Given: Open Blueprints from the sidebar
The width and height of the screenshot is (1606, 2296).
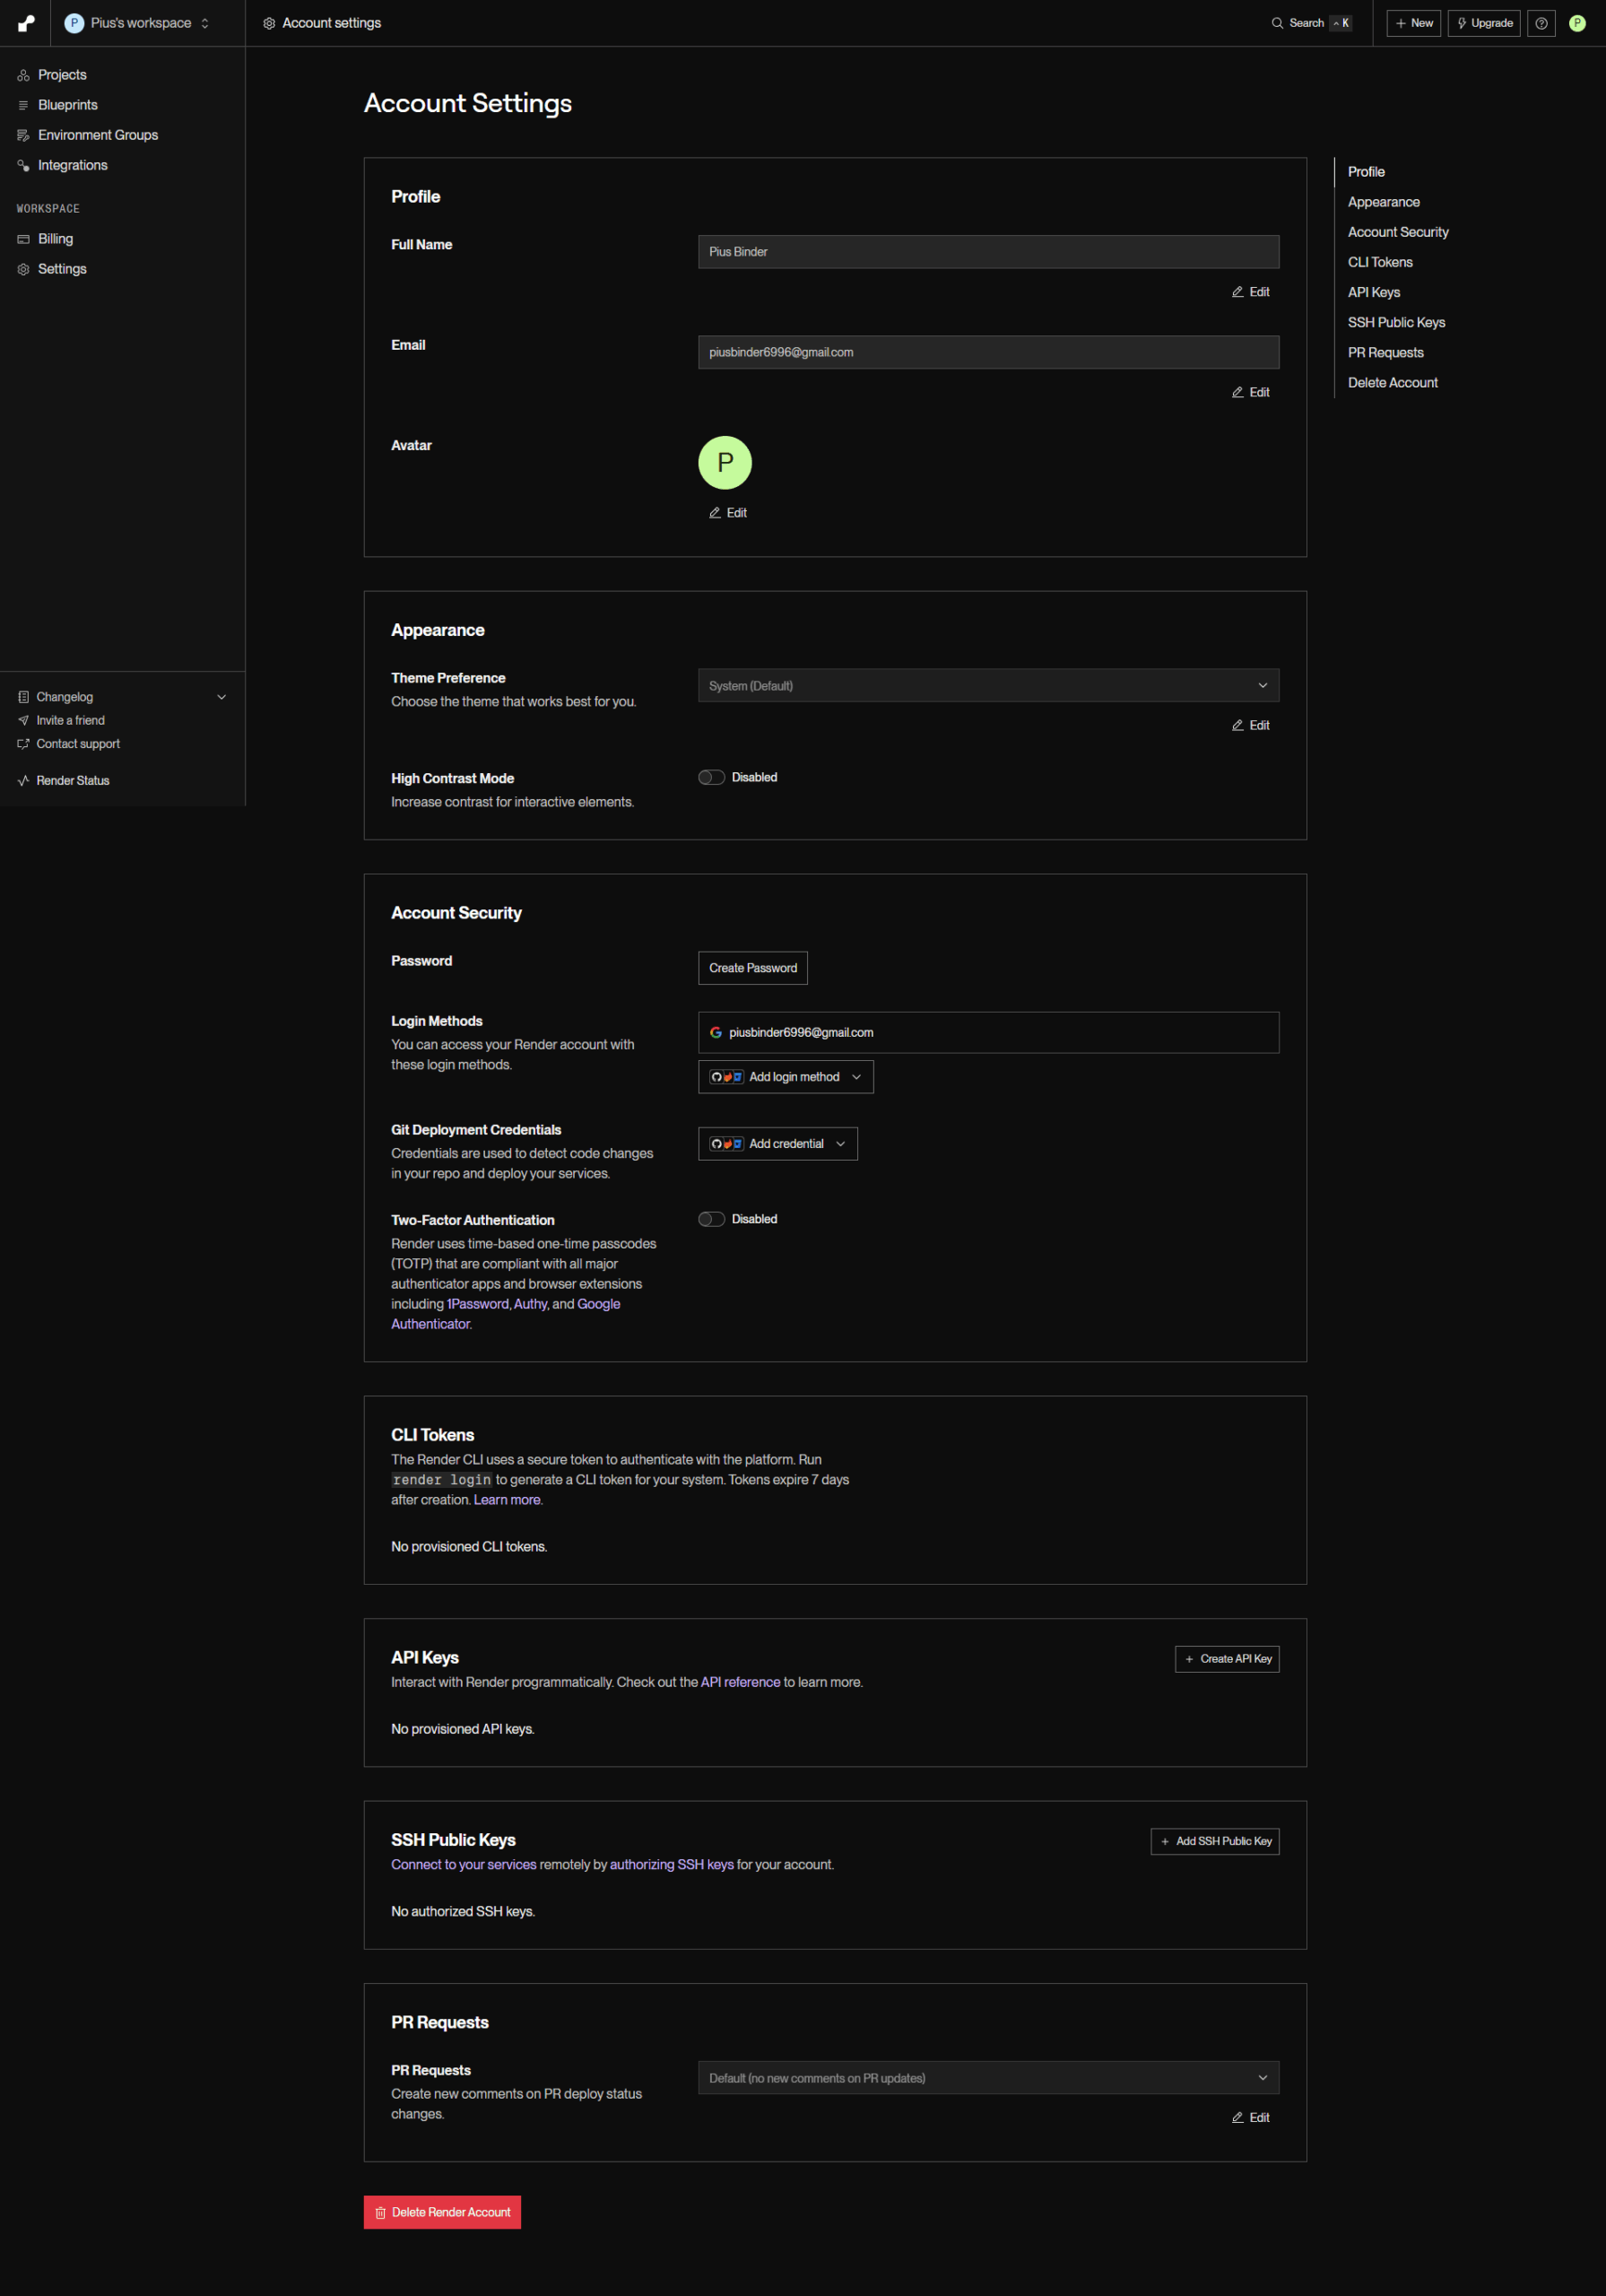Looking at the screenshot, I should [x=67, y=105].
